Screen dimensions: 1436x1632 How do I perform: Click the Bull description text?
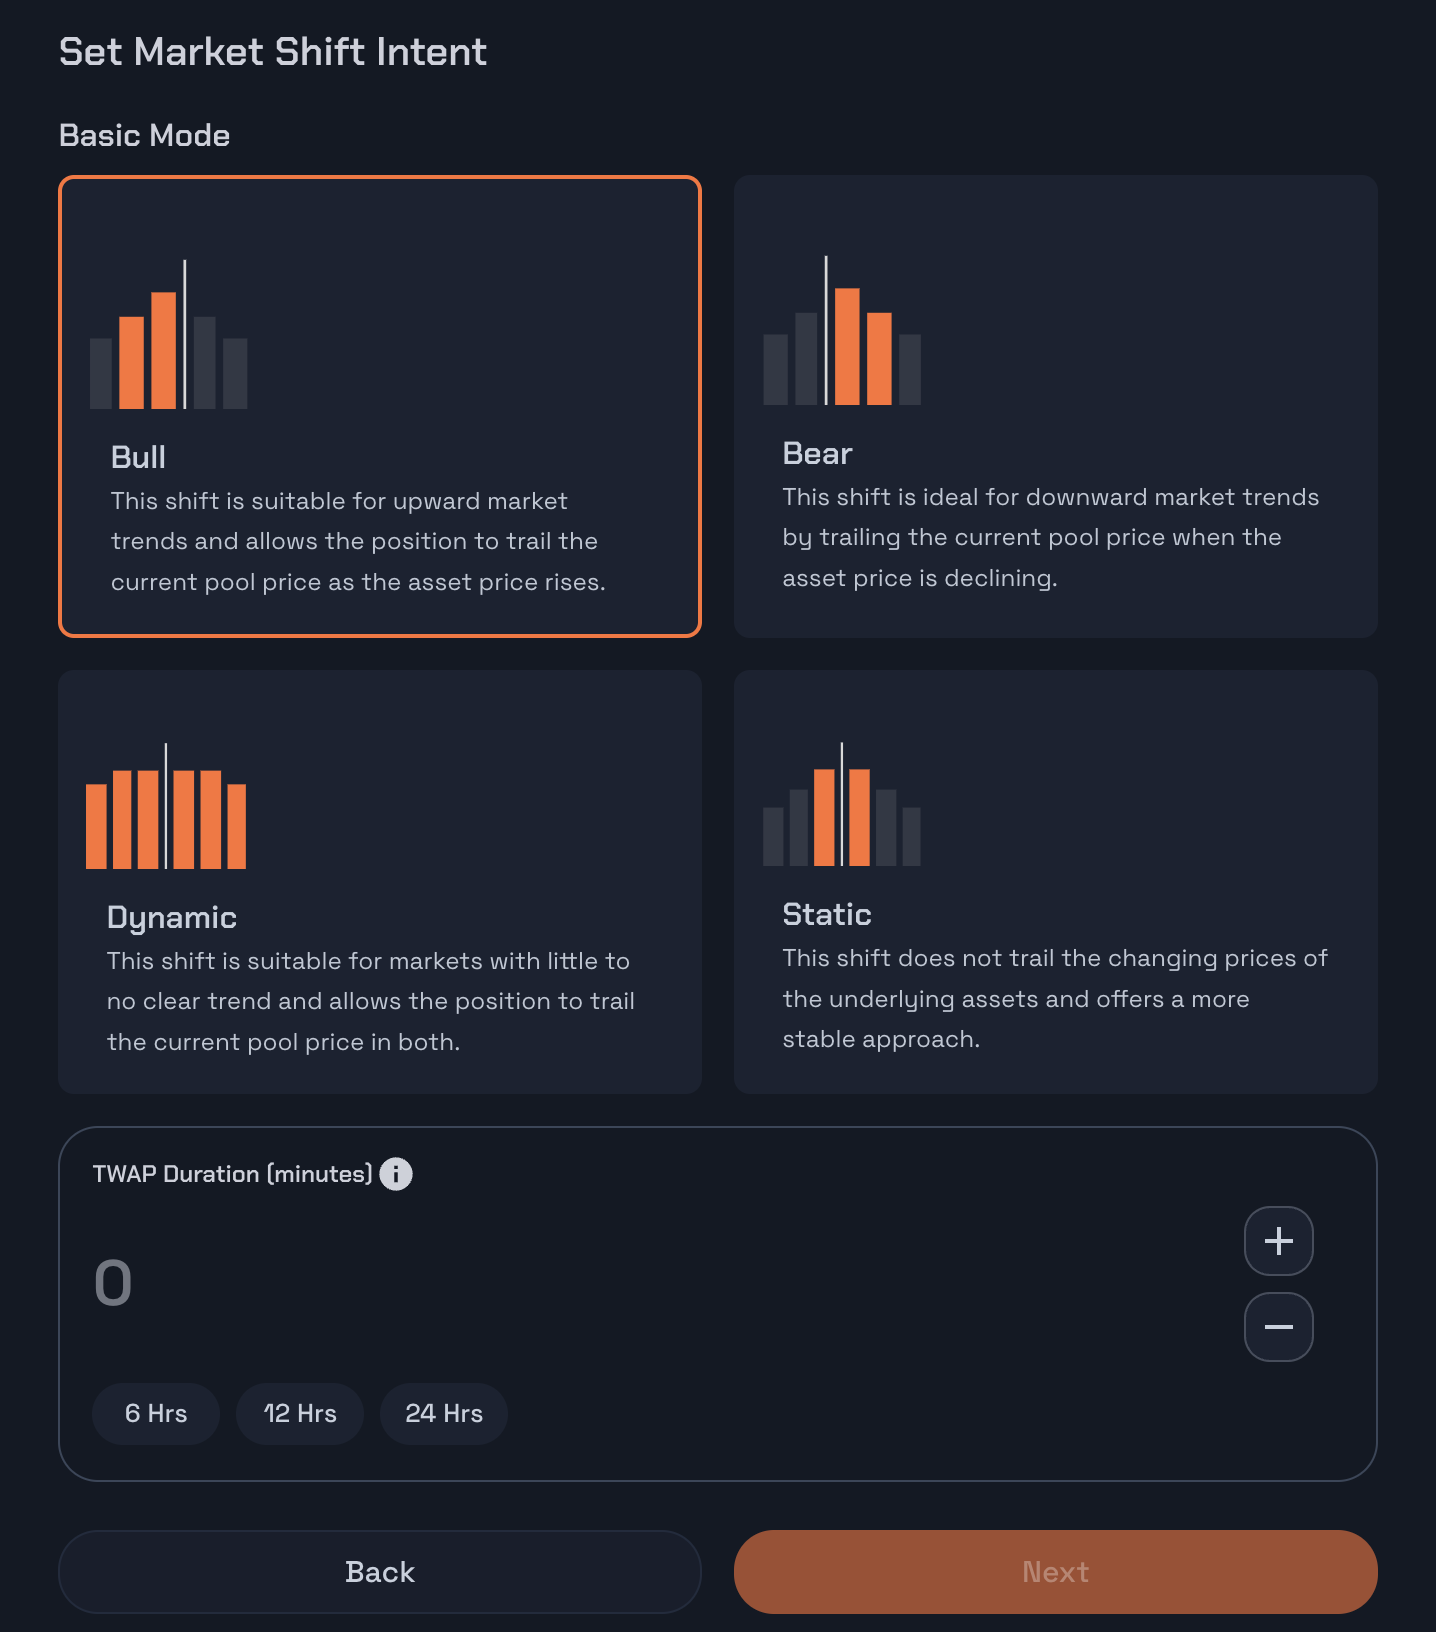[359, 542]
